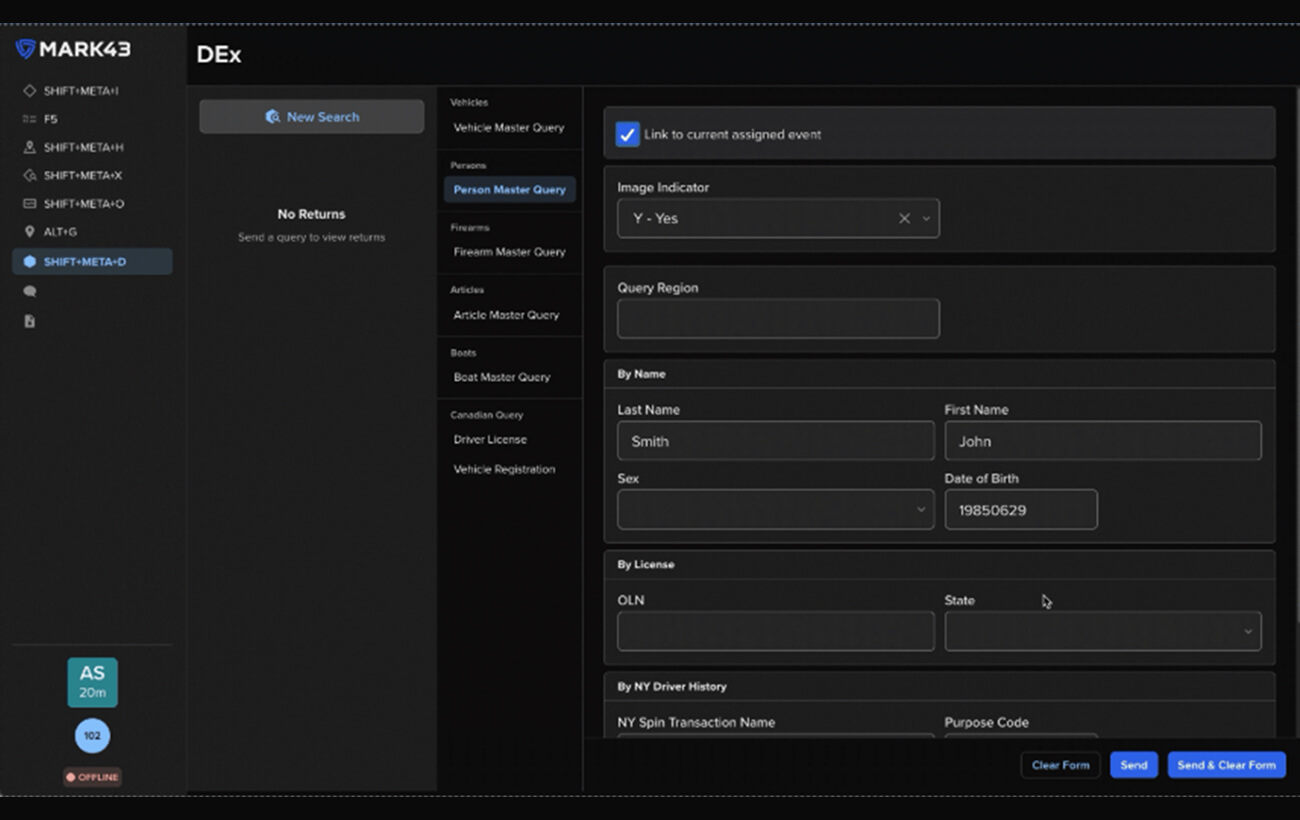
Task: Click the map pin icon labeled ALT+G
Action: (29, 232)
